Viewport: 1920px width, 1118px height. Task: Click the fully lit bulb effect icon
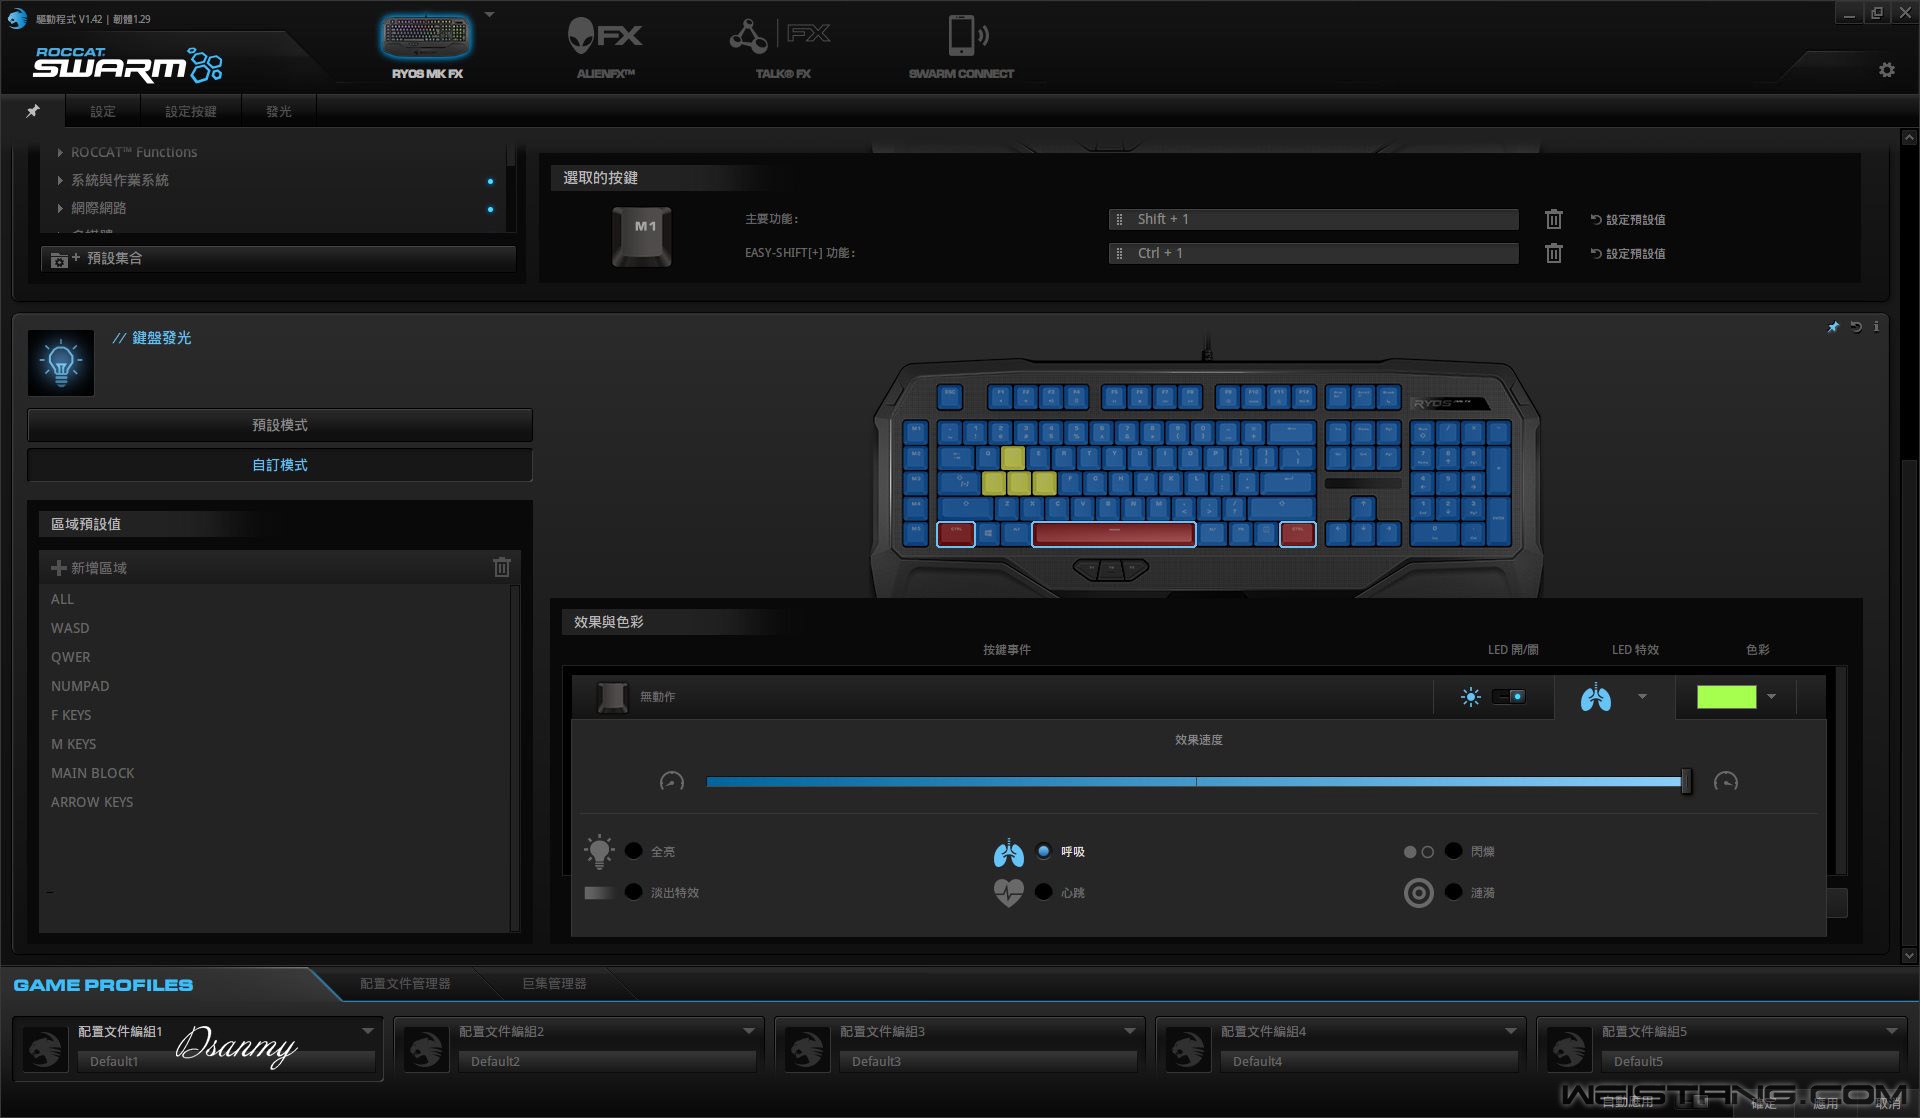pos(599,851)
